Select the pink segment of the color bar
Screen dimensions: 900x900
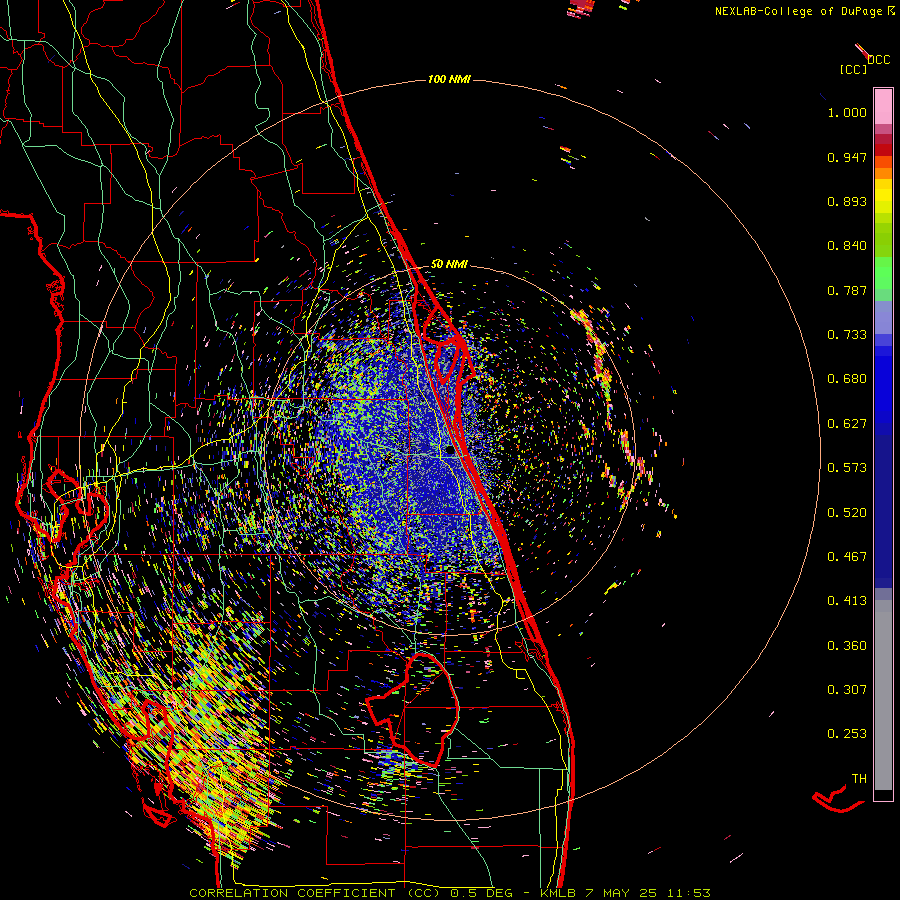[x=883, y=107]
